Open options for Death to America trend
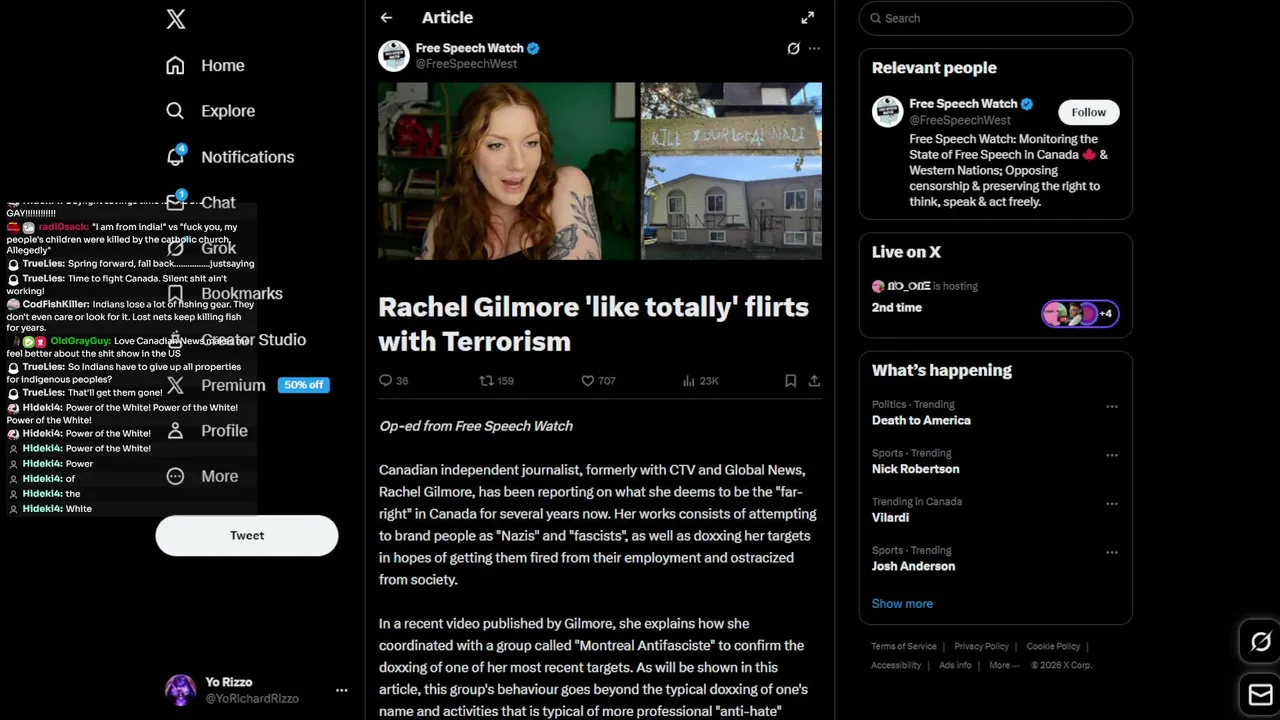The height and width of the screenshot is (720, 1280). click(1112, 407)
